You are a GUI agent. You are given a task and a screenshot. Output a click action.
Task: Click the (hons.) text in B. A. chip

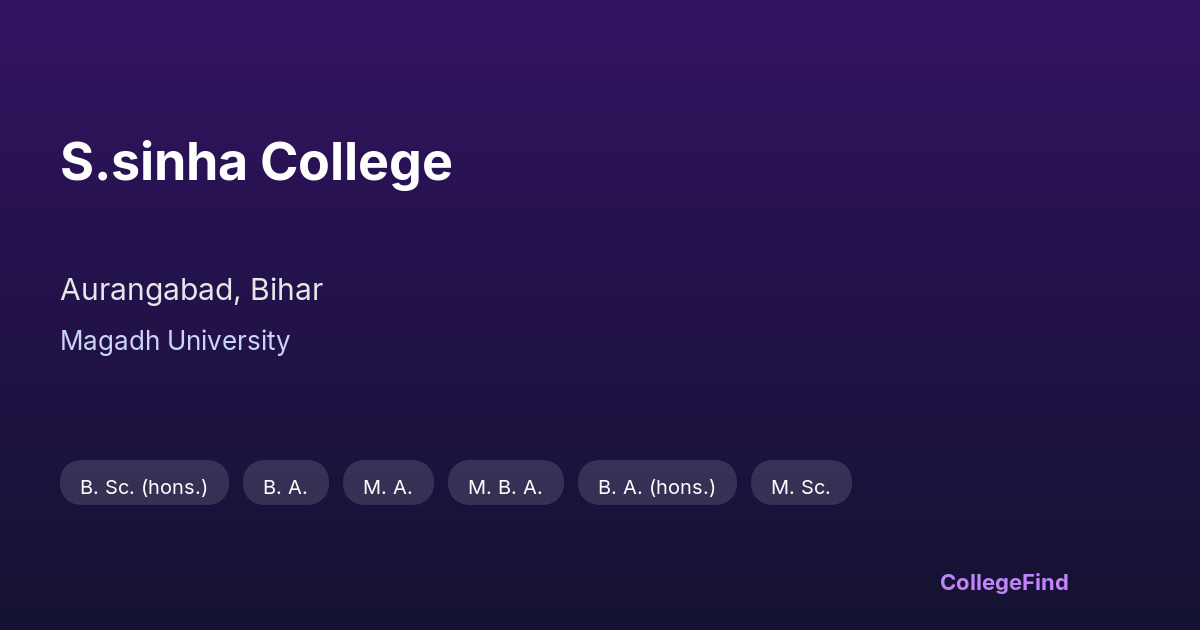(x=683, y=487)
